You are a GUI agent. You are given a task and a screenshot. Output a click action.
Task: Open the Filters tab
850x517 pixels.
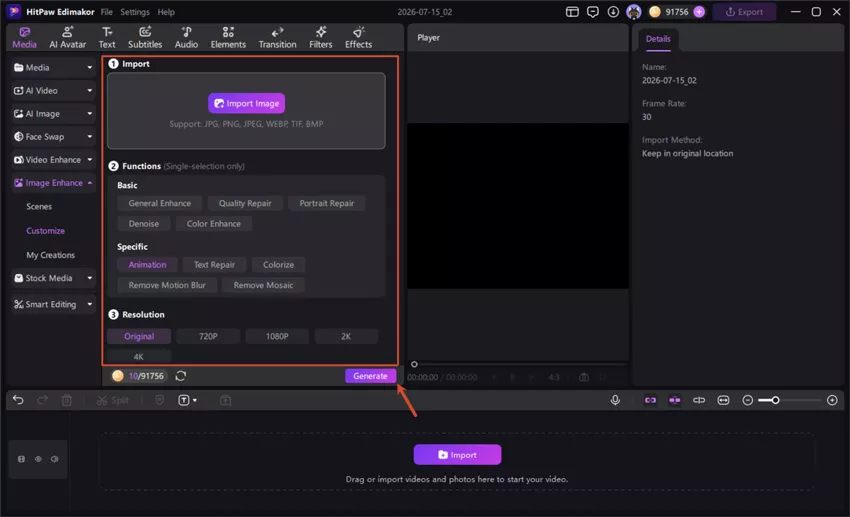click(320, 38)
